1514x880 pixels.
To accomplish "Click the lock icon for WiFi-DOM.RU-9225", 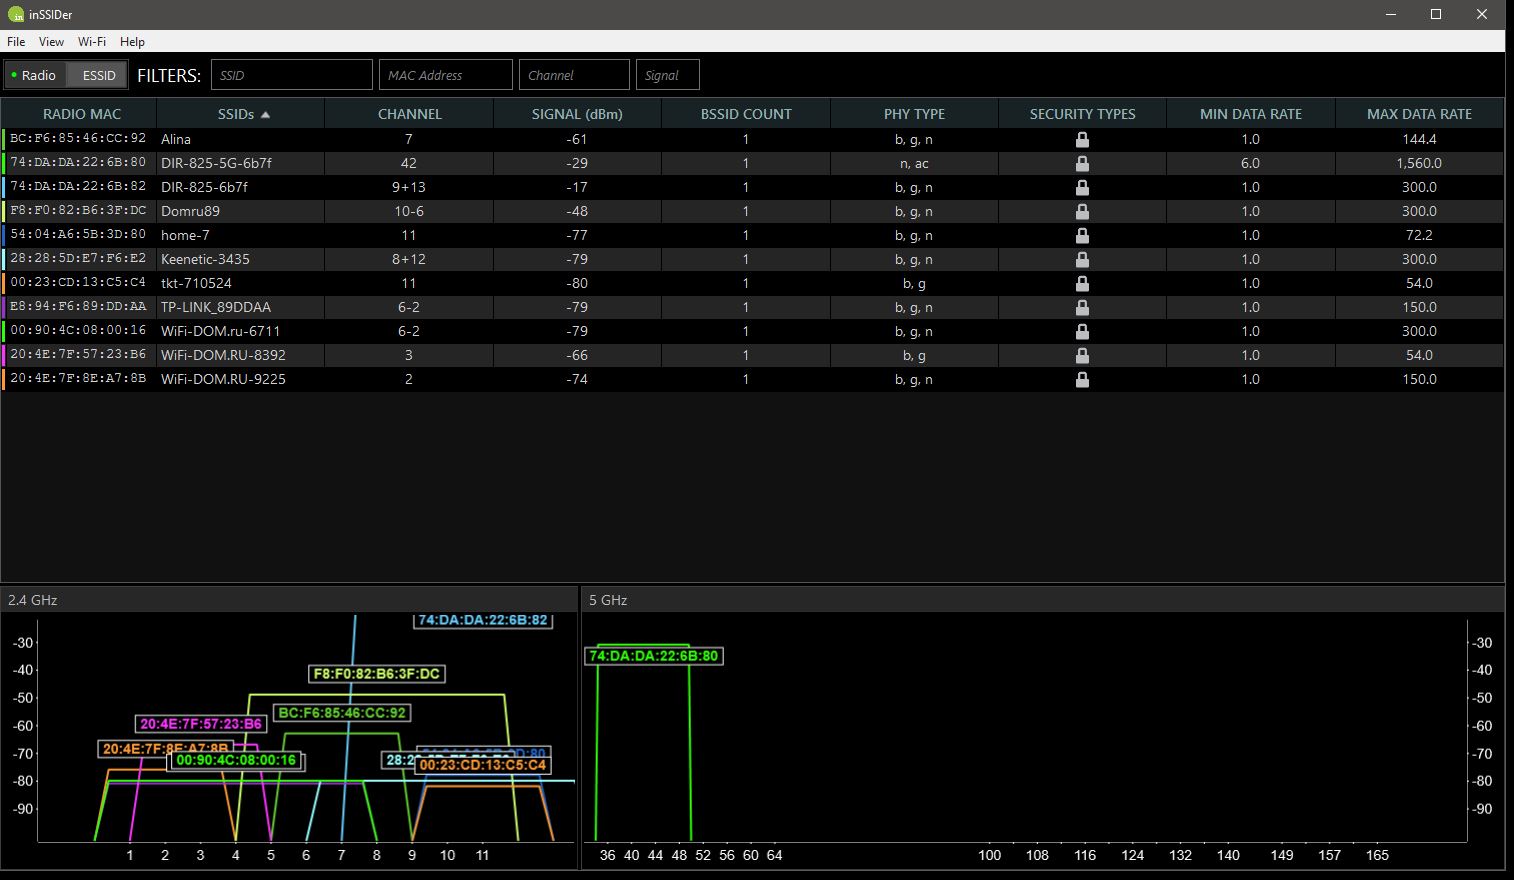I will point(1082,379).
